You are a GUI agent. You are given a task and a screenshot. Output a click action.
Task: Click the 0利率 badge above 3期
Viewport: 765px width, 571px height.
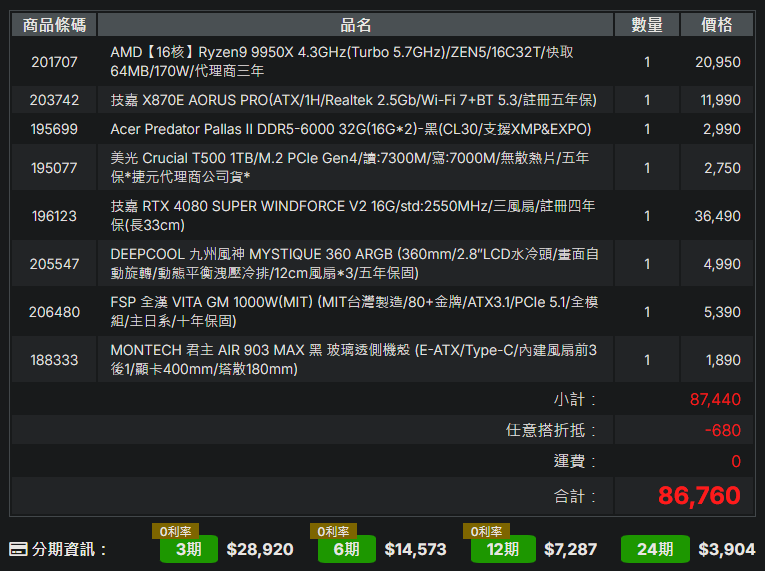(x=175, y=531)
